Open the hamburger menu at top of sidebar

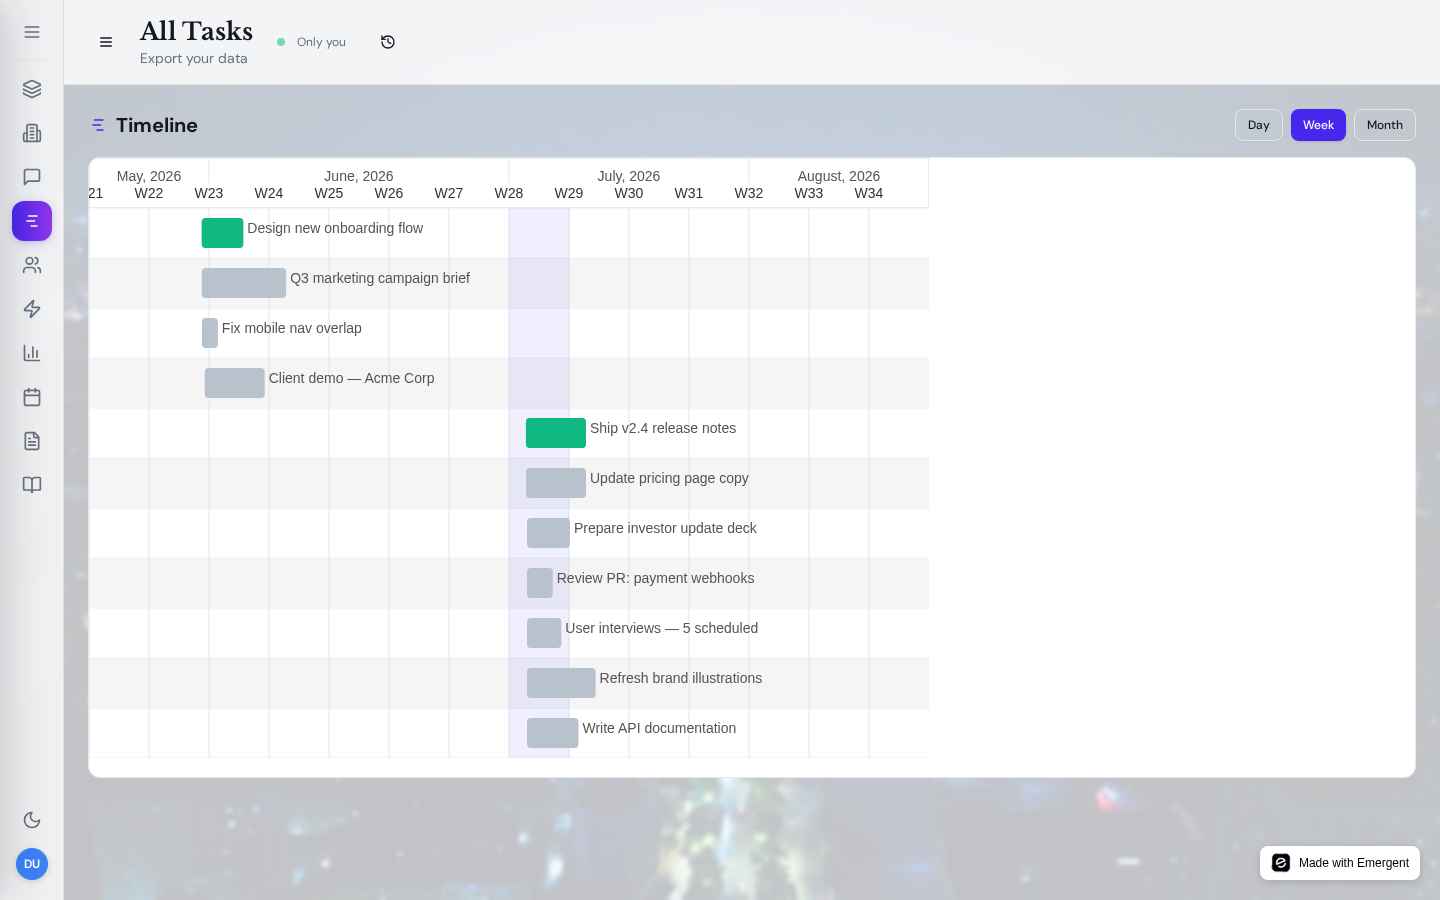(32, 32)
